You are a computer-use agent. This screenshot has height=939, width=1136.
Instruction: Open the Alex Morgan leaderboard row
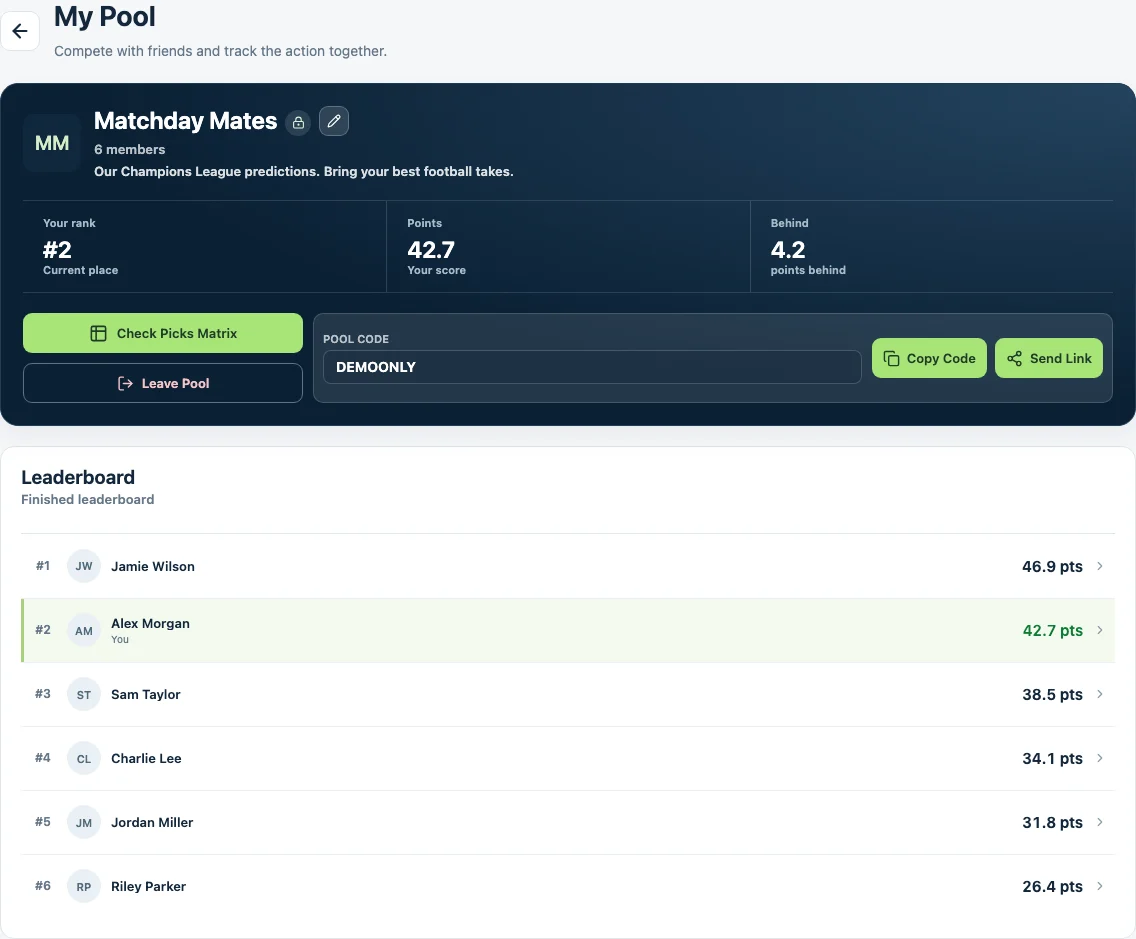(x=568, y=630)
